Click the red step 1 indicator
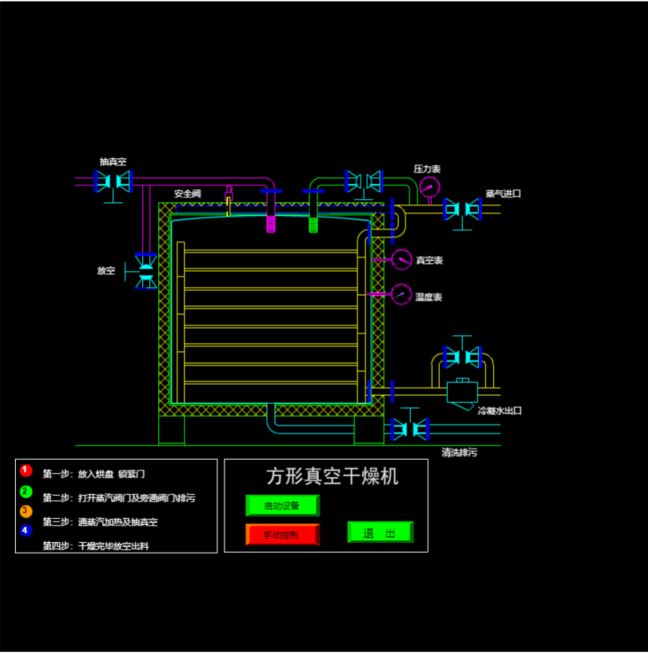 tap(26, 471)
